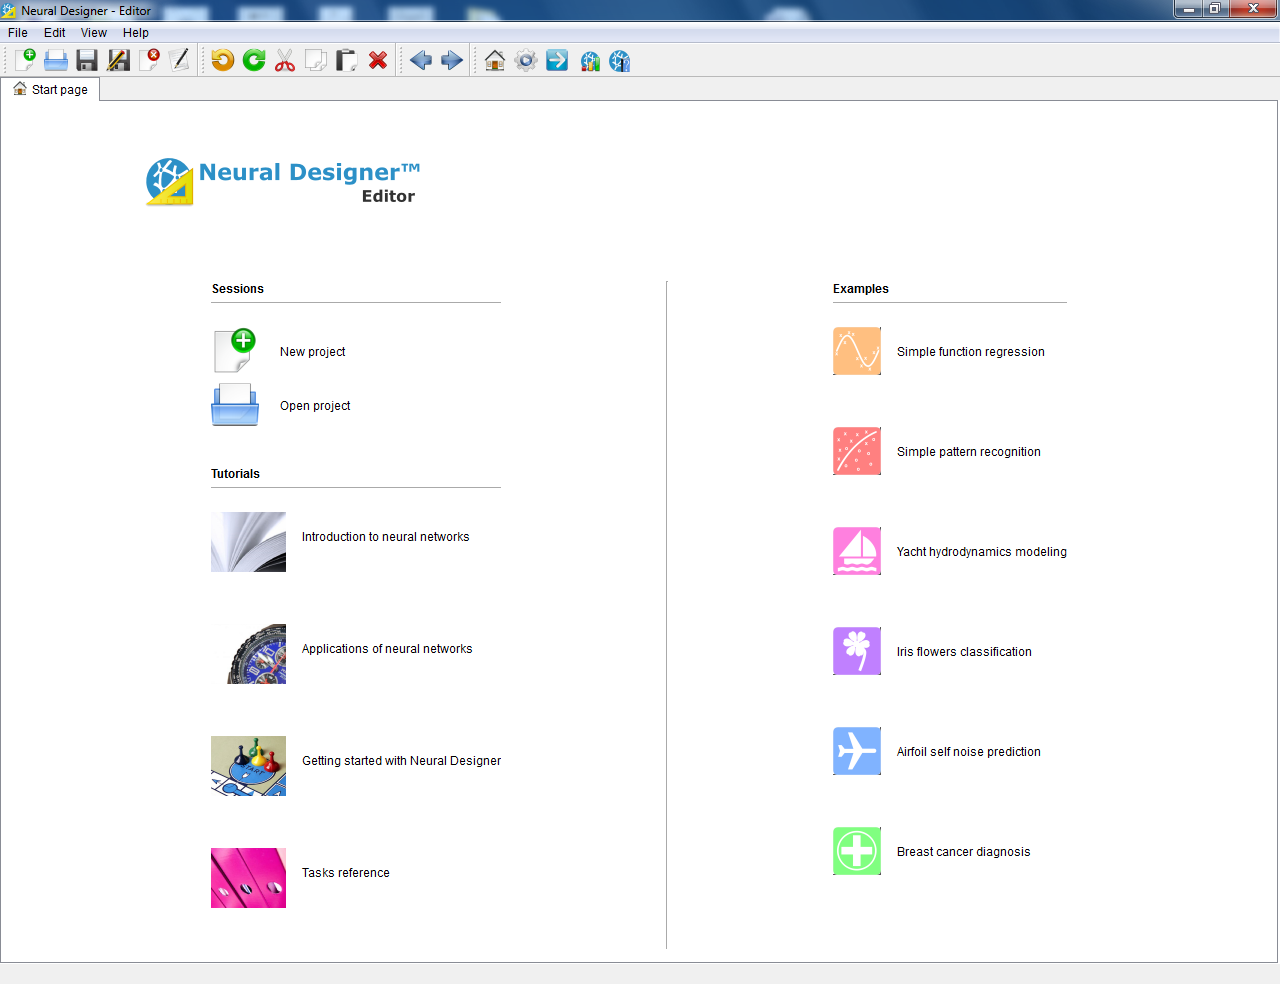Click the Home start page toolbar icon
1280x984 pixels.
(x=495, y=60)
